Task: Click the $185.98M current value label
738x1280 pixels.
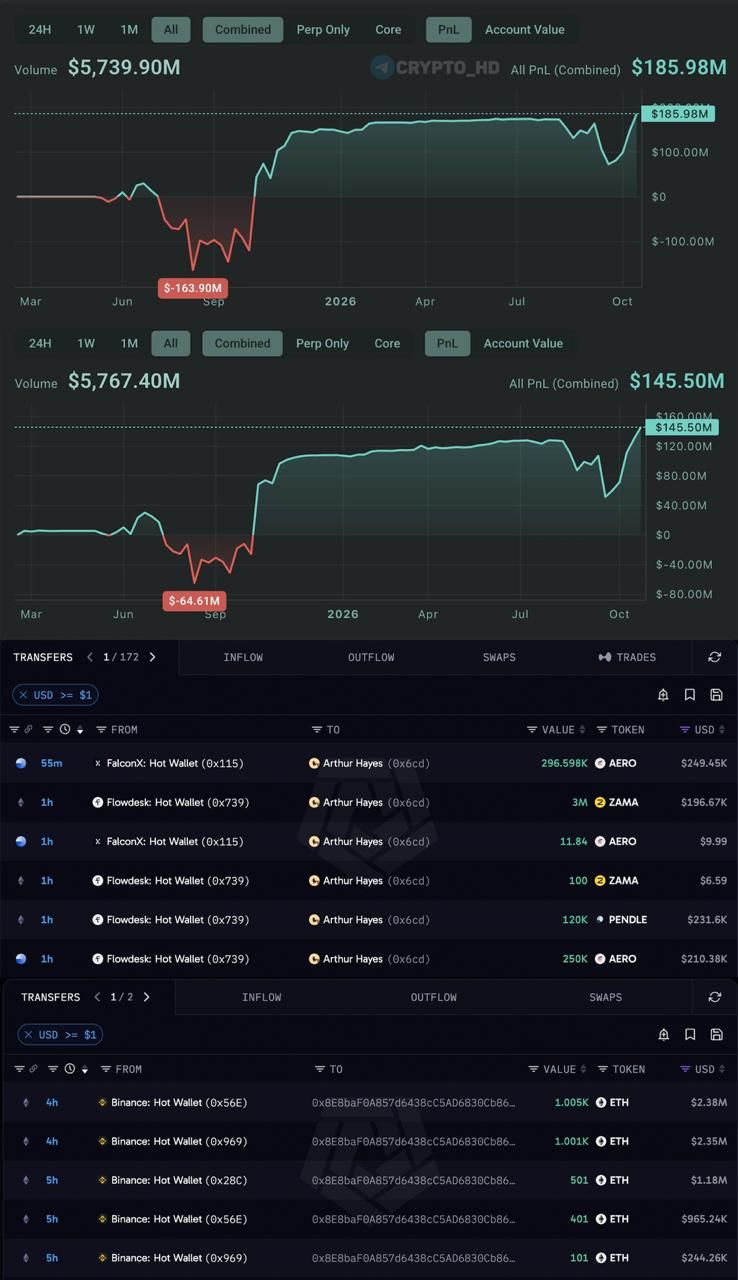Action: pos(679,114)
